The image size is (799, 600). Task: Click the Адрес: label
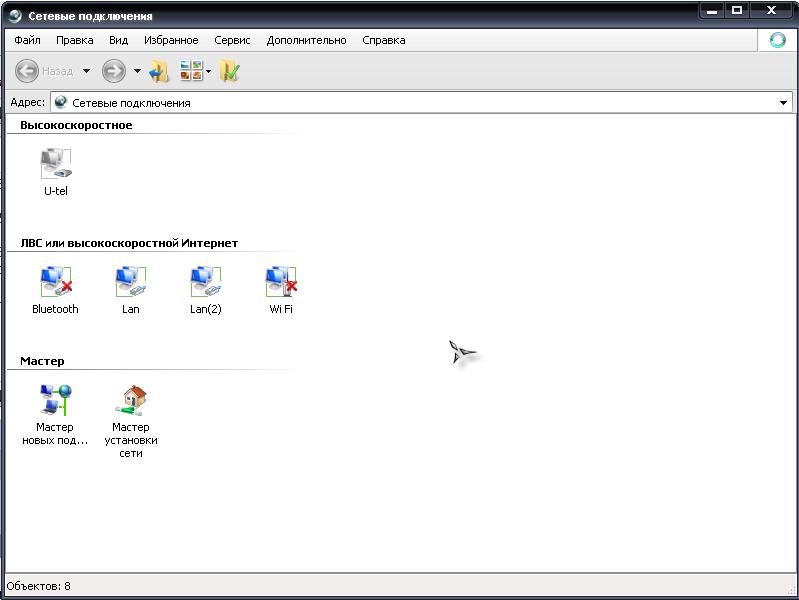(28, 102)
